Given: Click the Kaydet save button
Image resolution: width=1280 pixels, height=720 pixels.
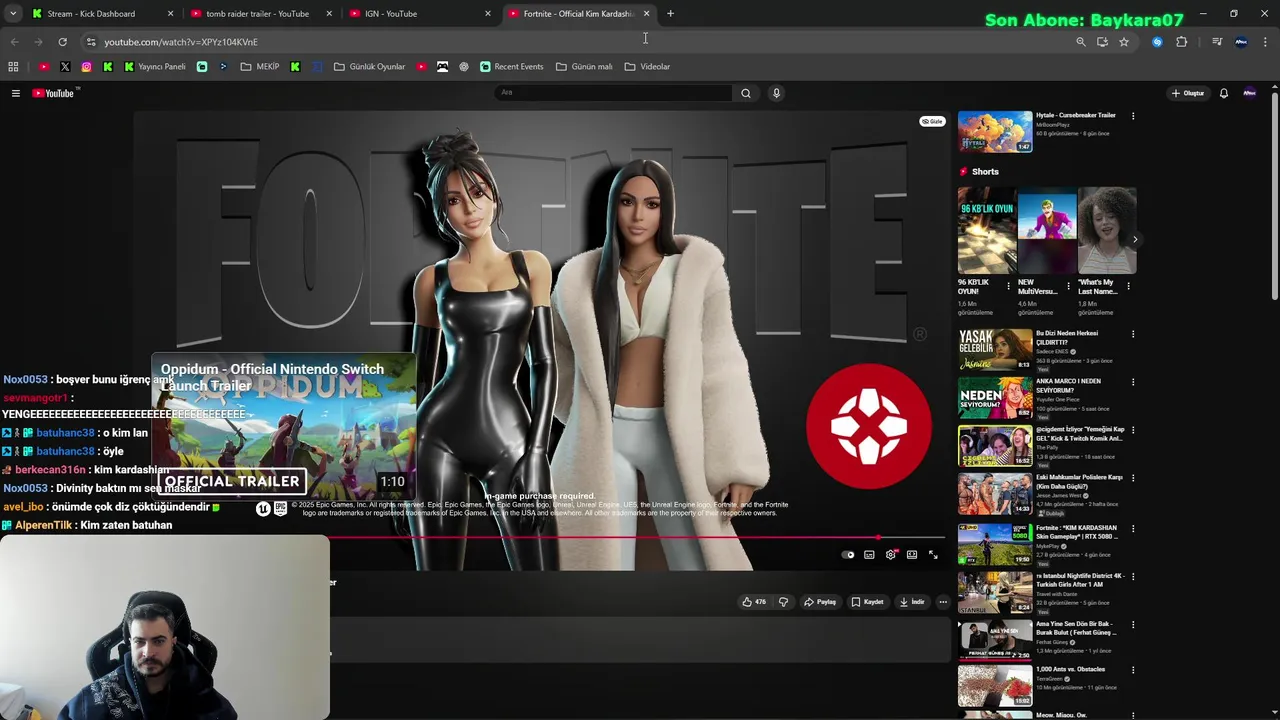Looking at the screenshot, I should click(x=867, y=602).
